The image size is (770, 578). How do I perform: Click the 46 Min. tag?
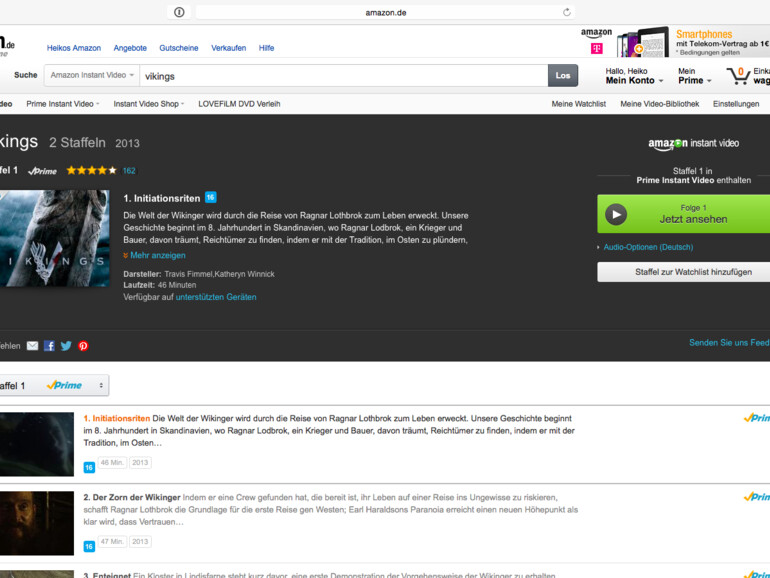[x=112, y=463]
